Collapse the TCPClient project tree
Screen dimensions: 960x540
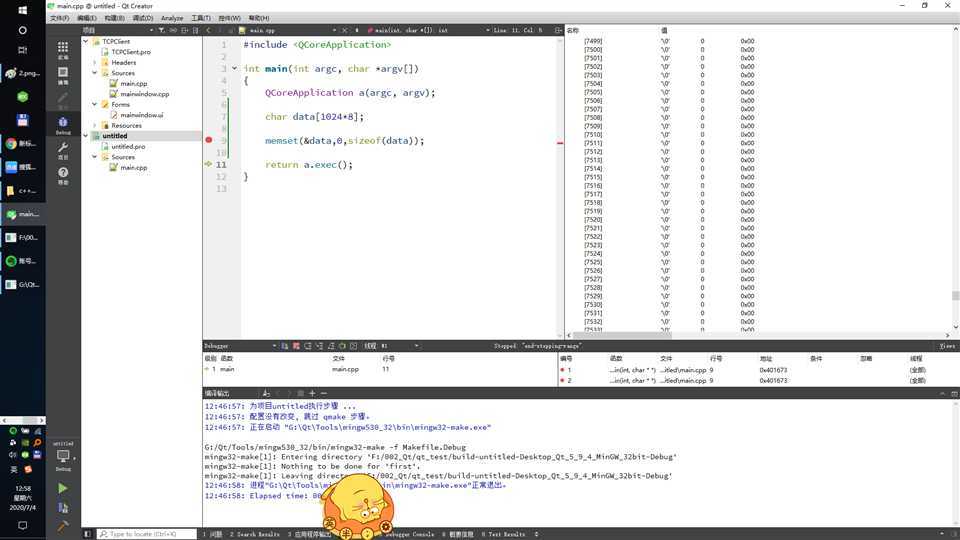point(85,42)
